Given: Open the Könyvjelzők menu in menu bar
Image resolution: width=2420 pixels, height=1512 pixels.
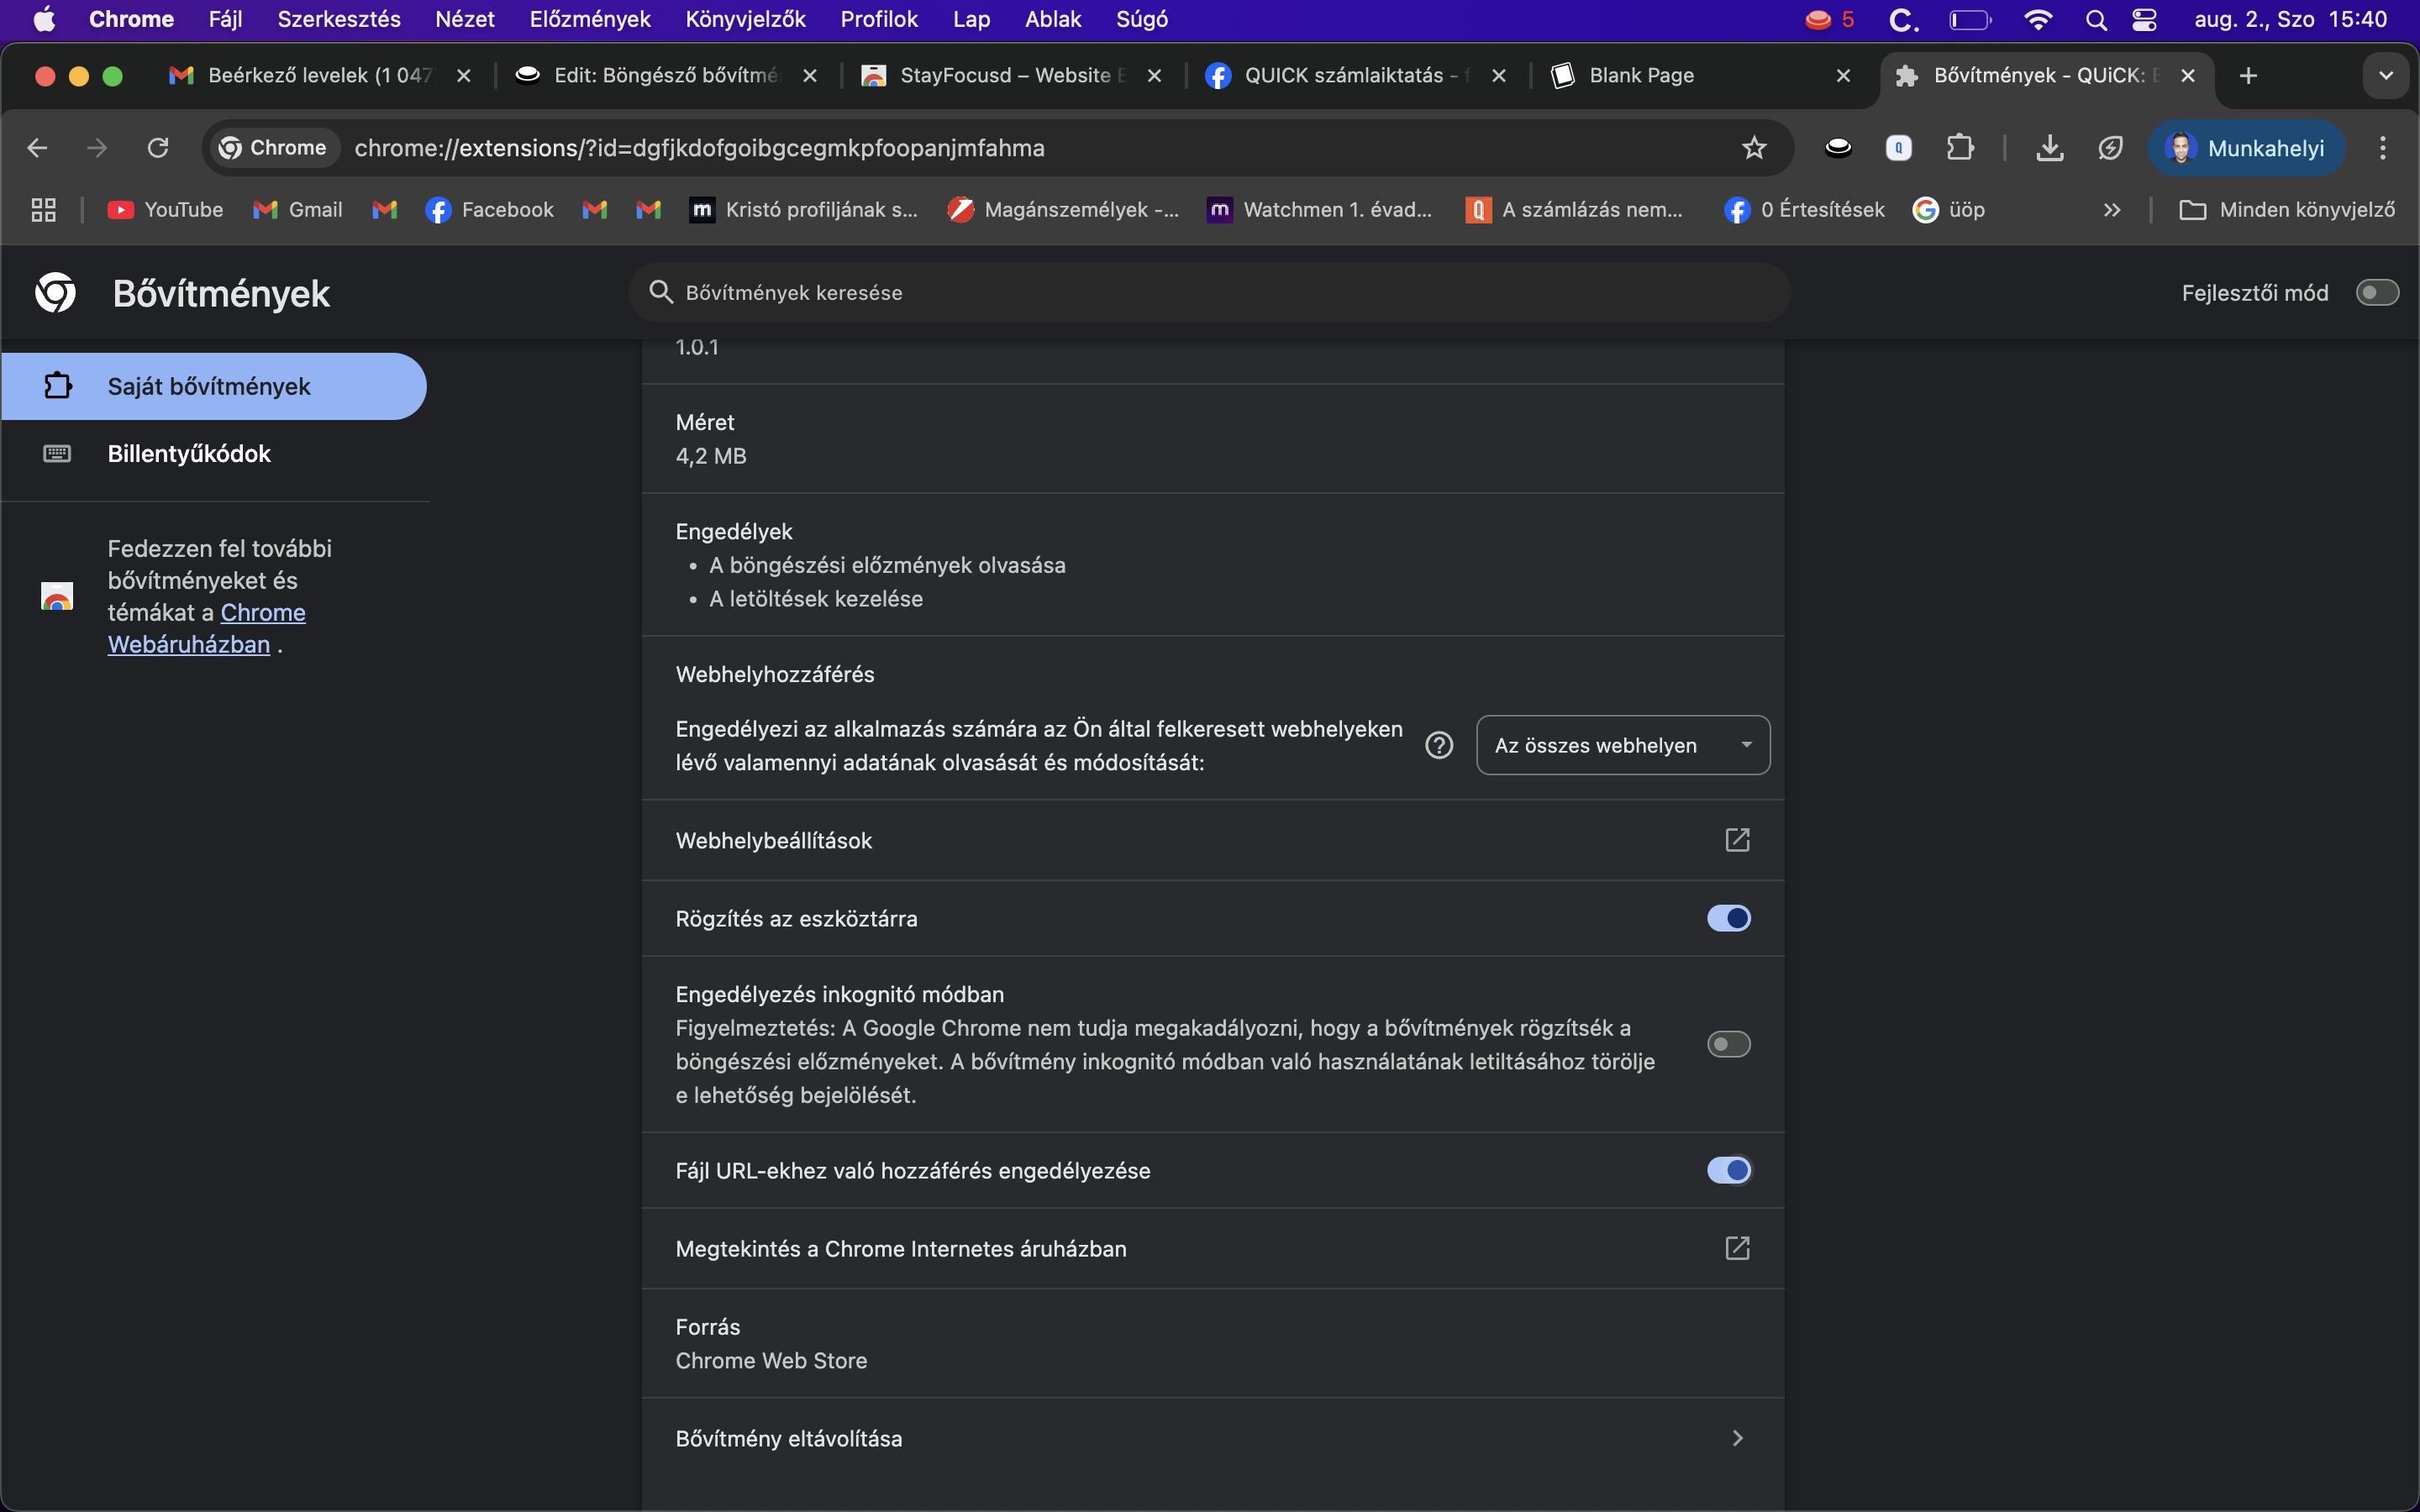Looking at the screenshot, I should point(745,19).
